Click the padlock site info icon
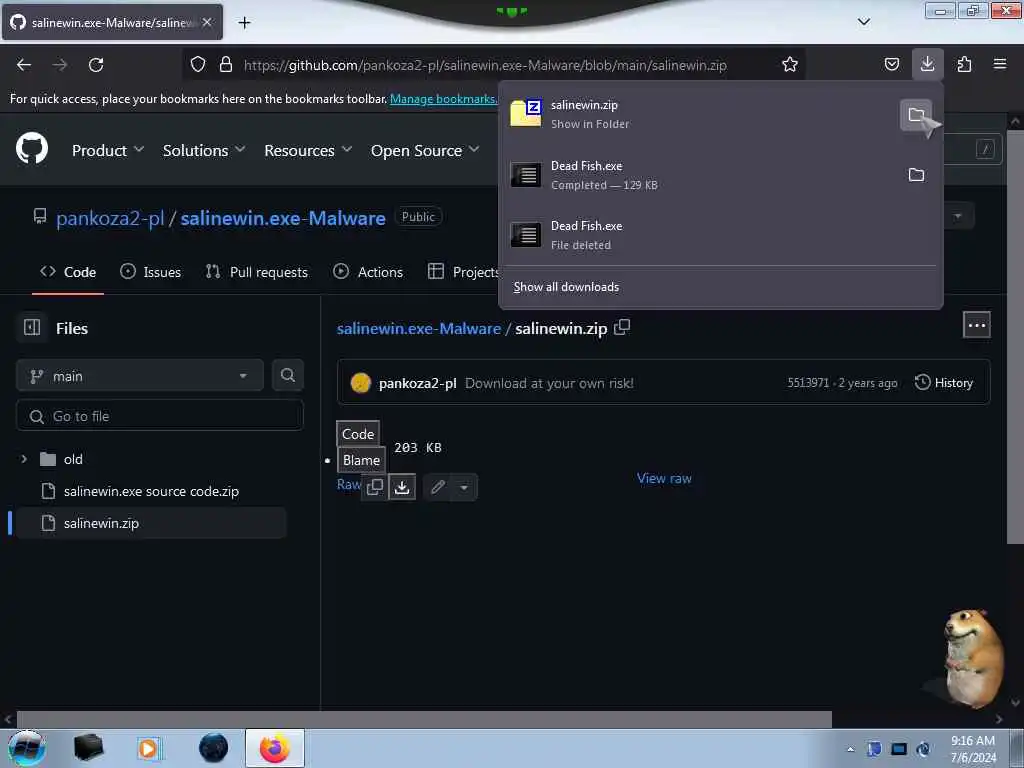Screen dimensions: 1024x768 pos(226,64)
